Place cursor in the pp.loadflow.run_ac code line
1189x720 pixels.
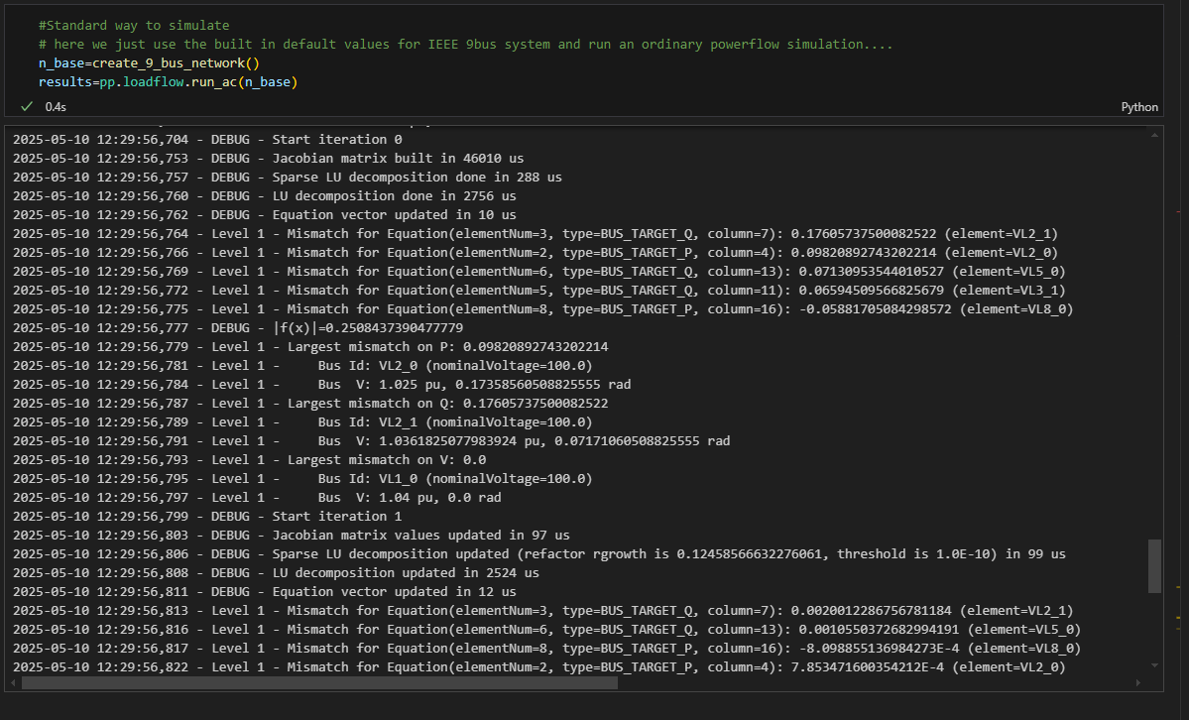pyautogui.click(x=168, y=82)
